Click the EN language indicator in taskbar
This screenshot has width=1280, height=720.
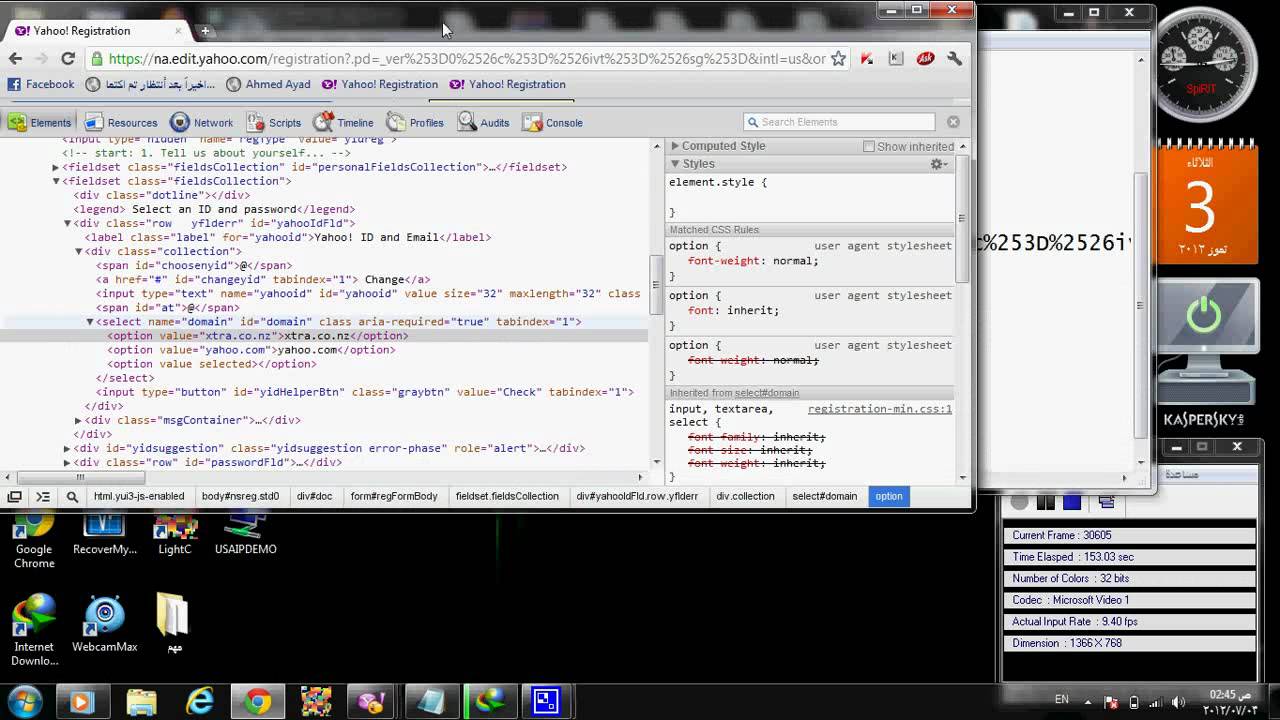pos(1061,700)
